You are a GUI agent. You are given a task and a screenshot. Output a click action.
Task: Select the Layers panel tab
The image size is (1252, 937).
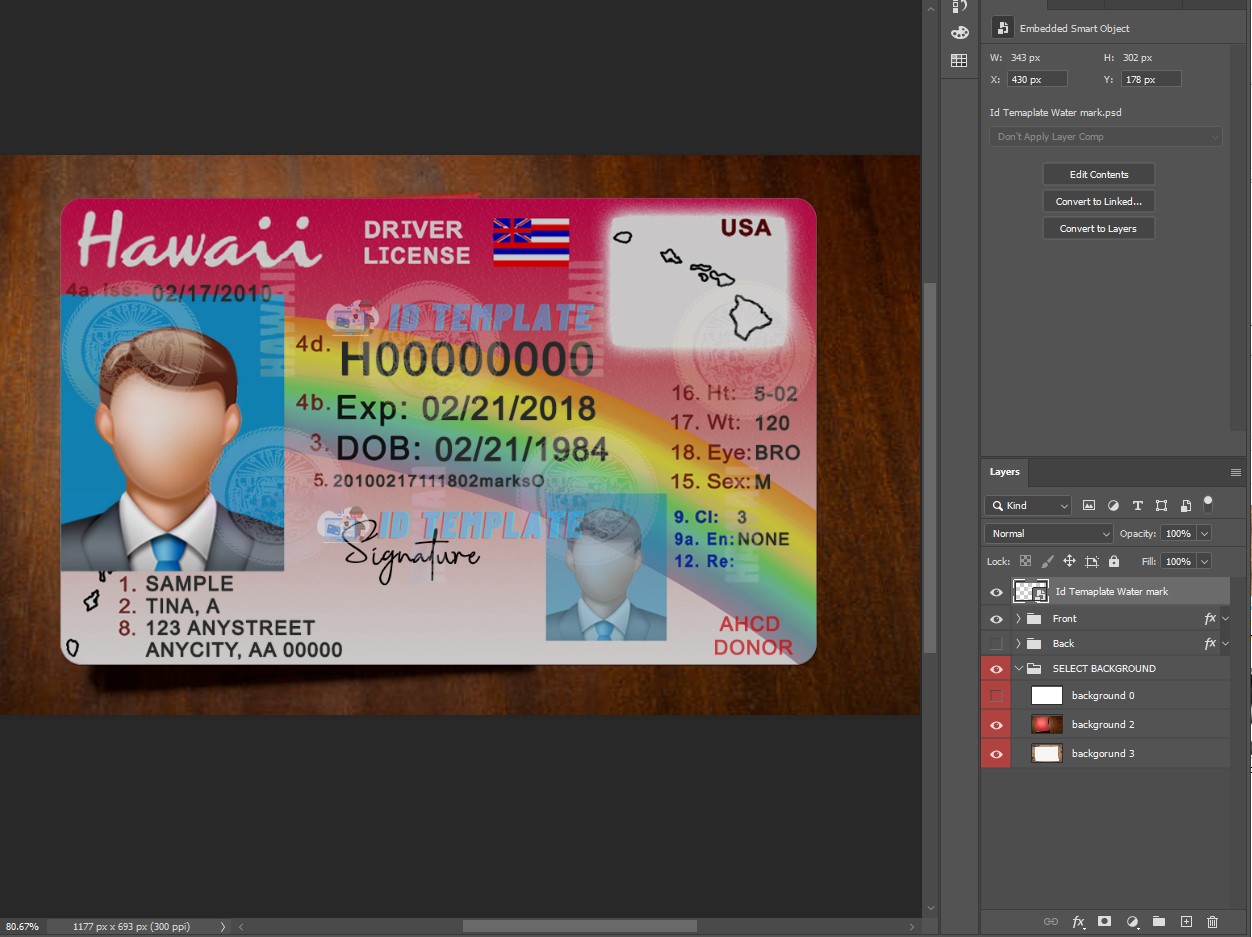[x=1005, y=472]
